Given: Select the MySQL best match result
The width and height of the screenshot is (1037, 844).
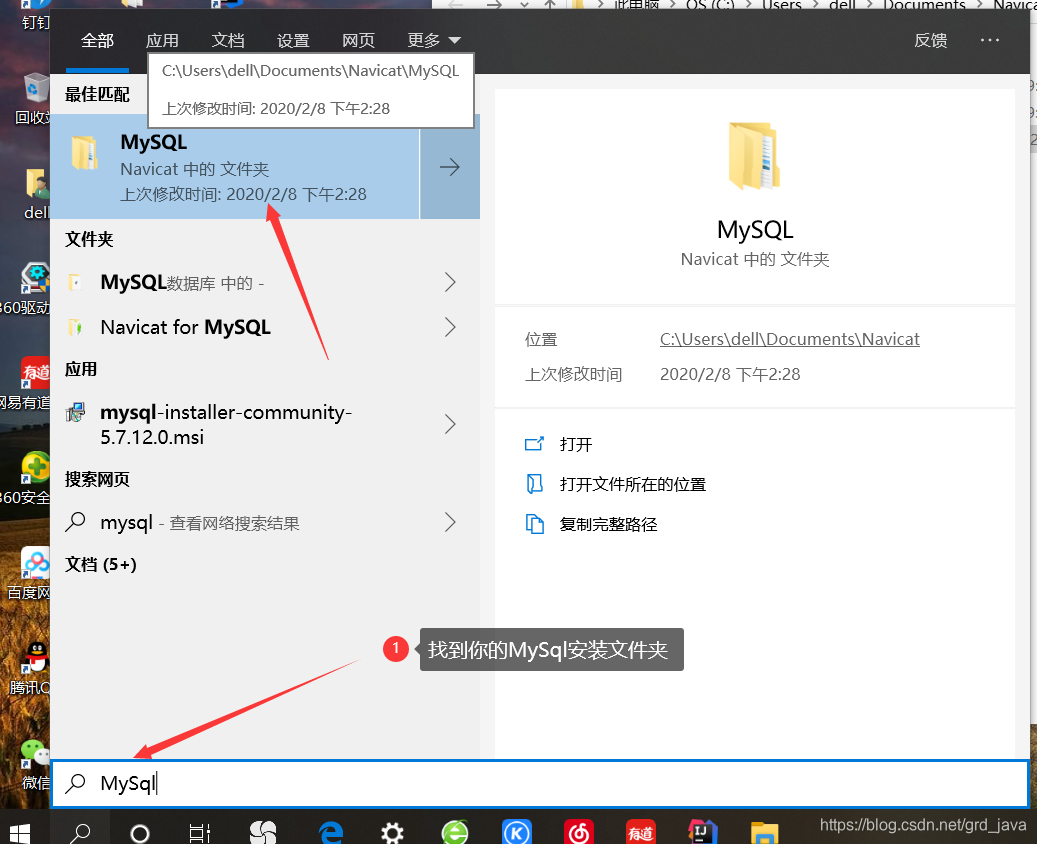Looking at the screenshot, I should pos(235,167).
